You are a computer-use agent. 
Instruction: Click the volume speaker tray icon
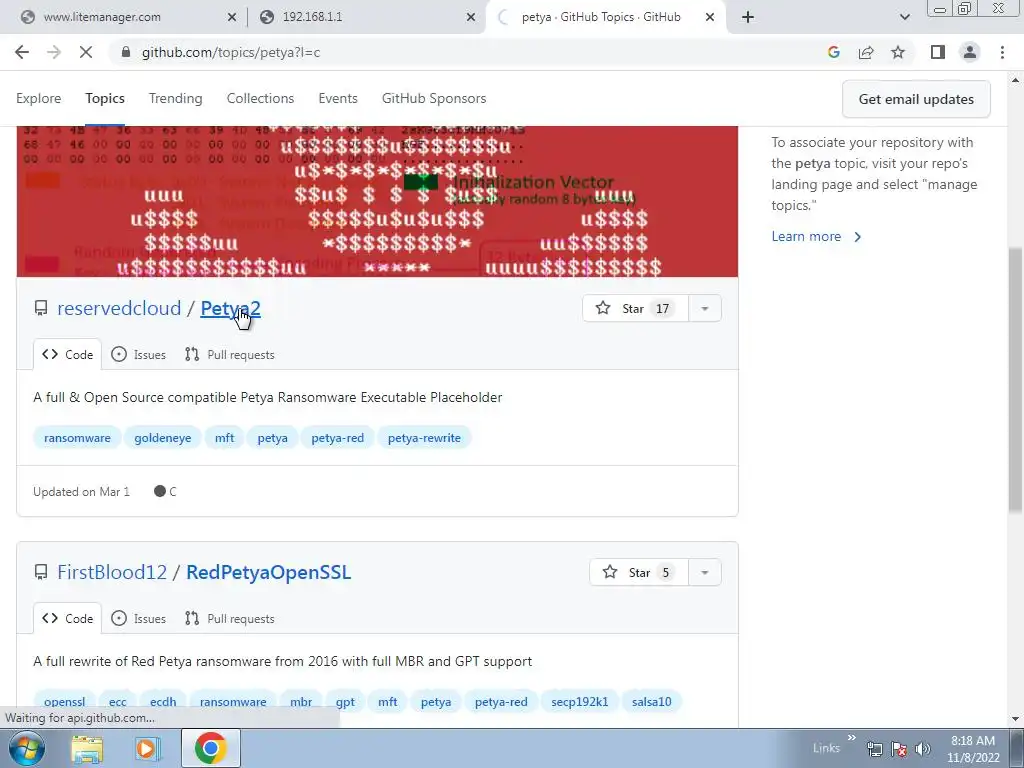point(923,748)
